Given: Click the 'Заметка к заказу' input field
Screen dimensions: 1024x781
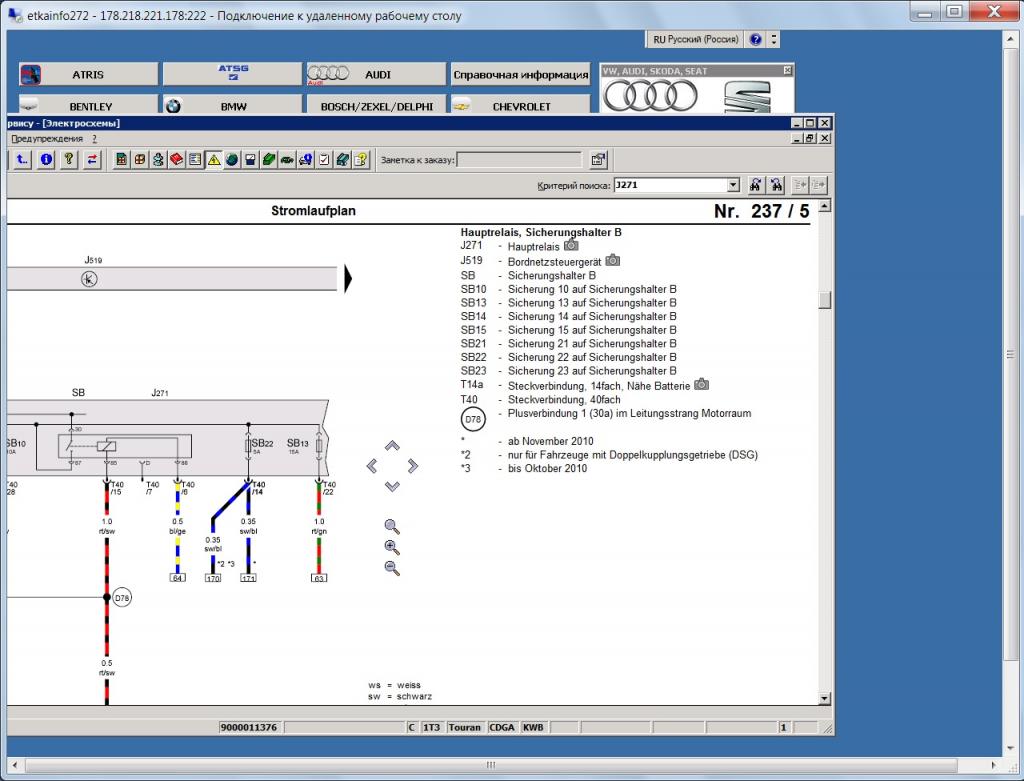Looking at the screenshot, I should [x=519, y=160].
